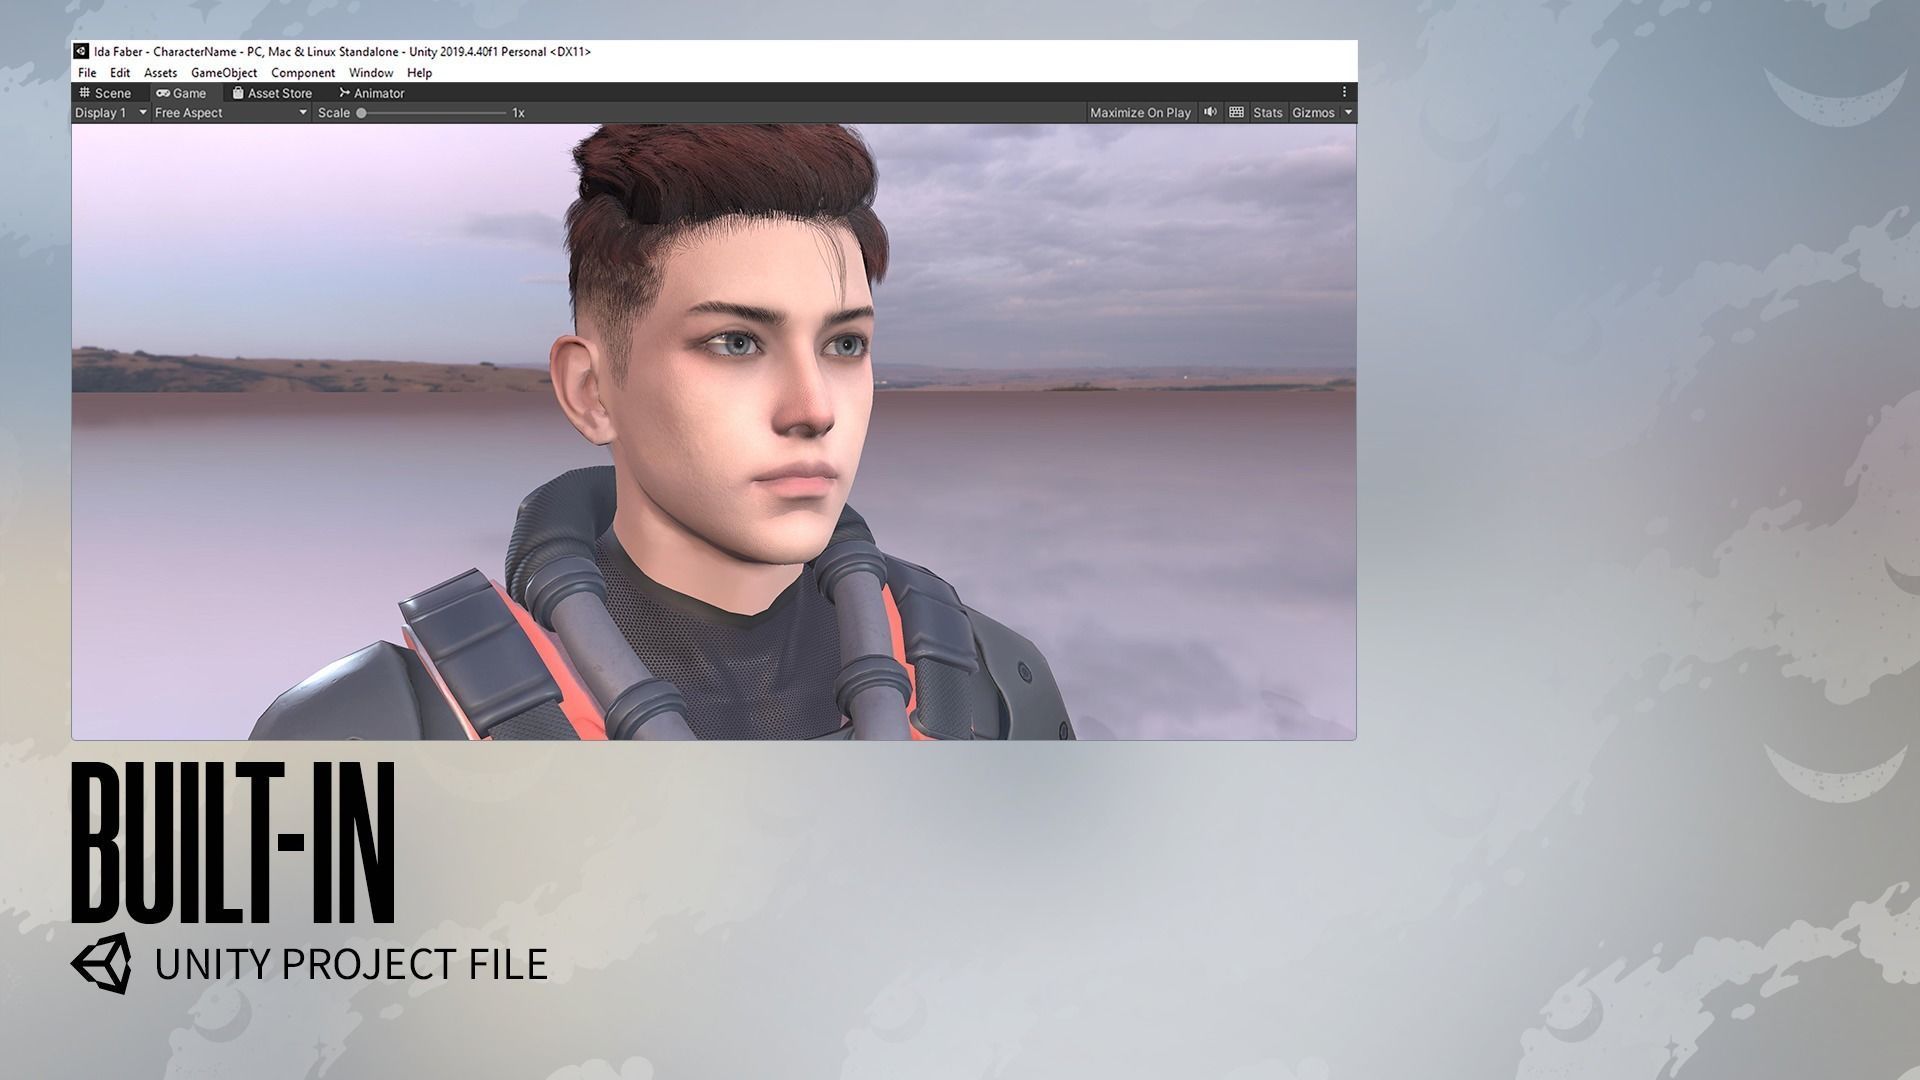Image resolution: width=1920 pixels, height=1080 pixels.
Task: Switch to the Scene tab
Action: point(104,93)
